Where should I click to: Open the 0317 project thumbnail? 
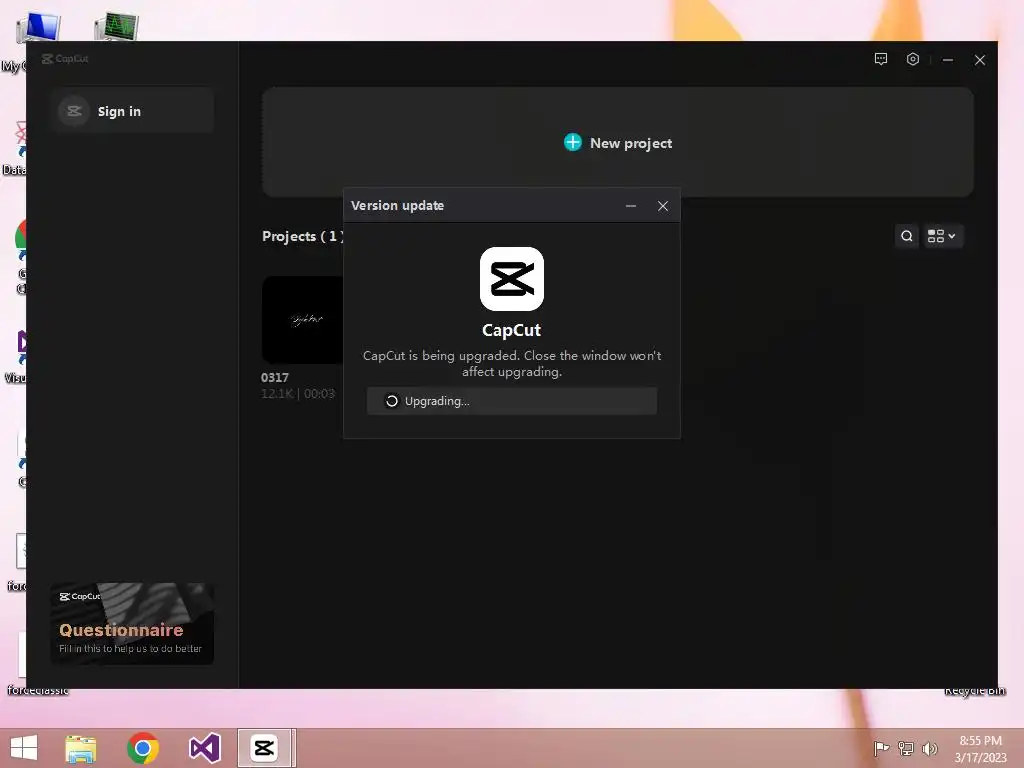(303, 320)
